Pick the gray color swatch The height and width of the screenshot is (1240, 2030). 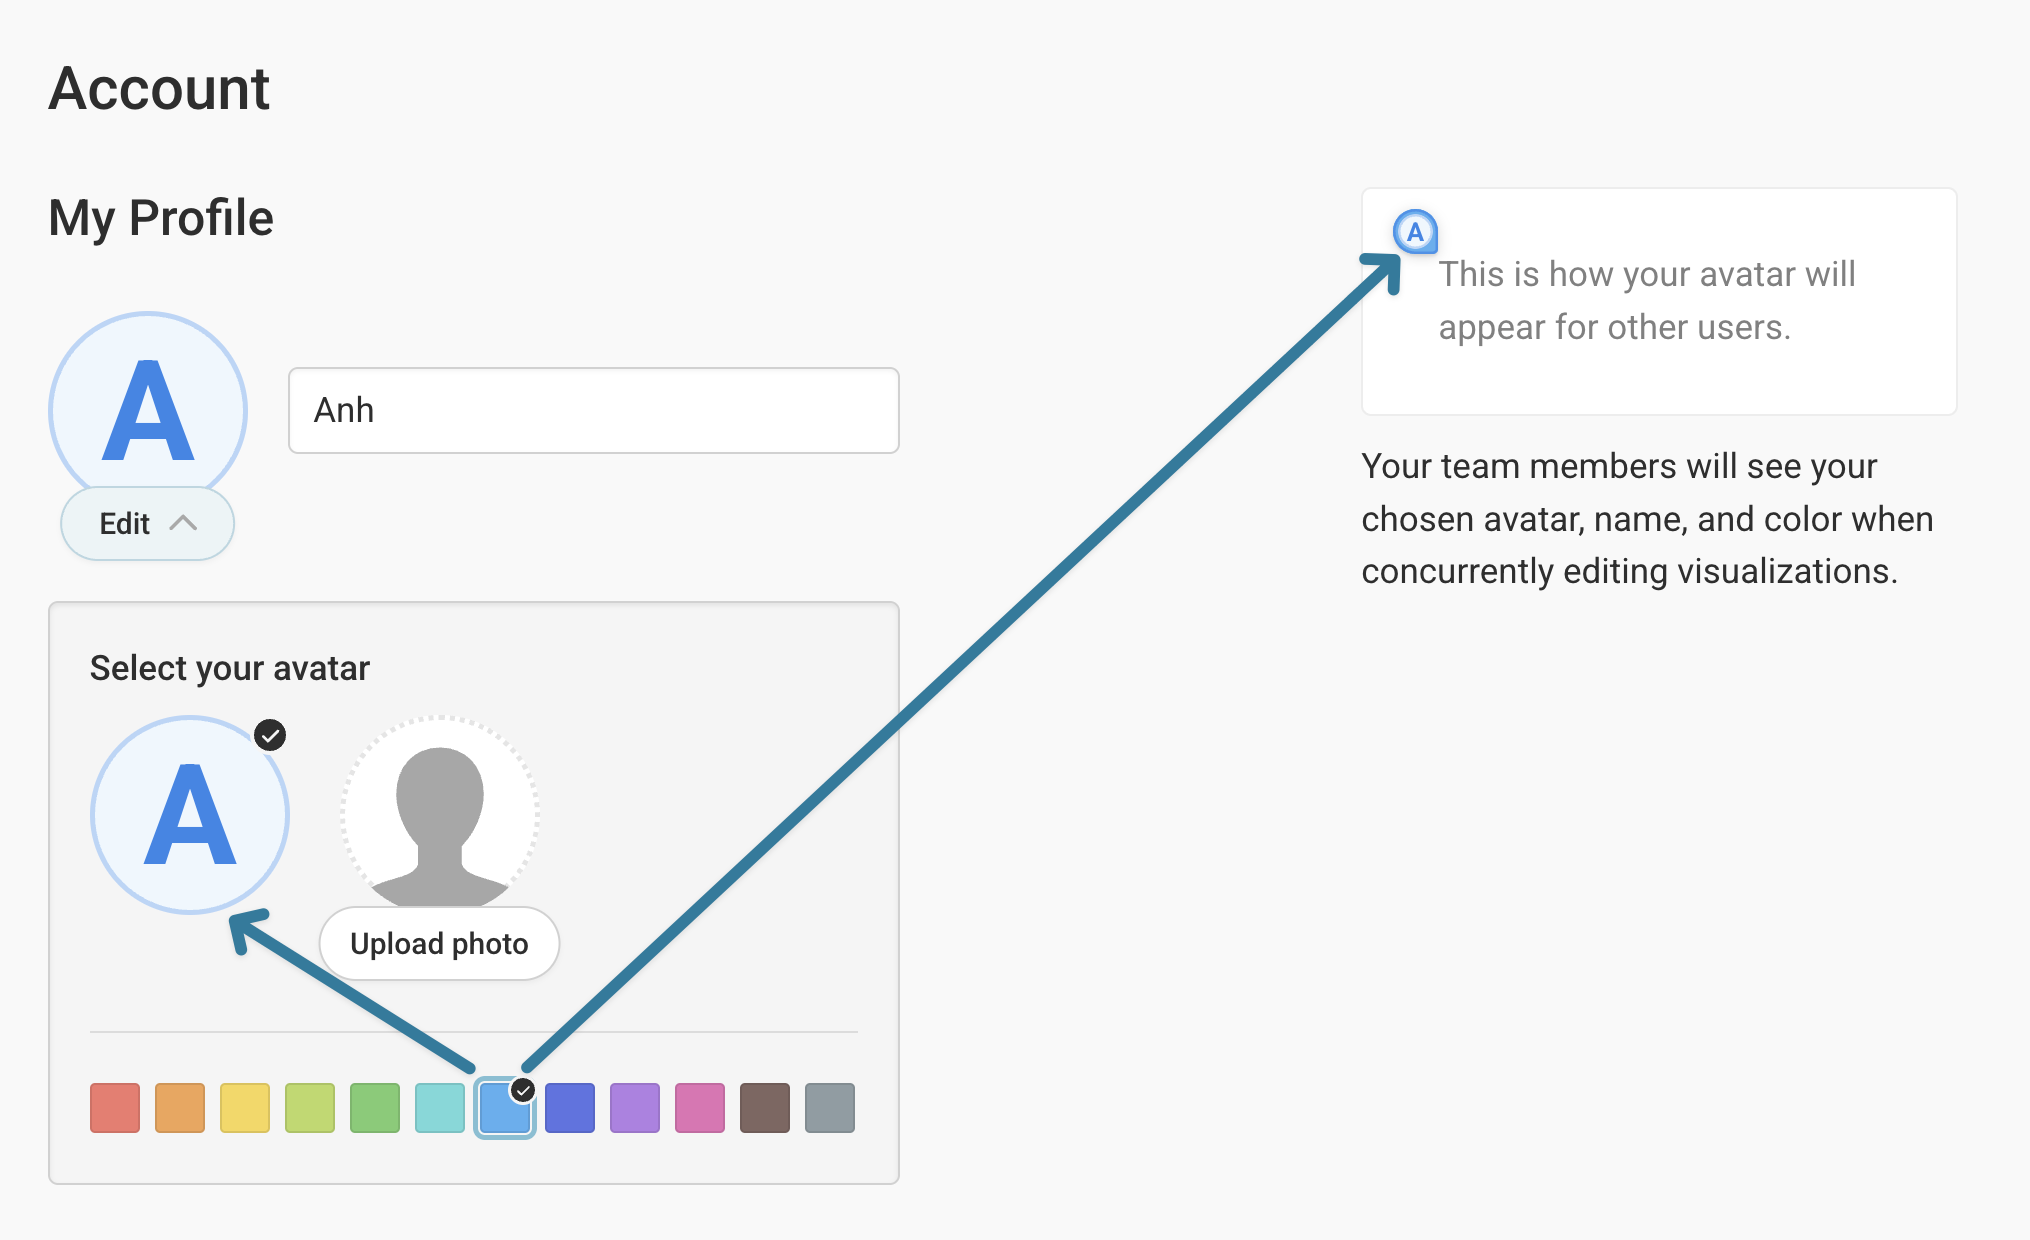[x=830, y=1107]
